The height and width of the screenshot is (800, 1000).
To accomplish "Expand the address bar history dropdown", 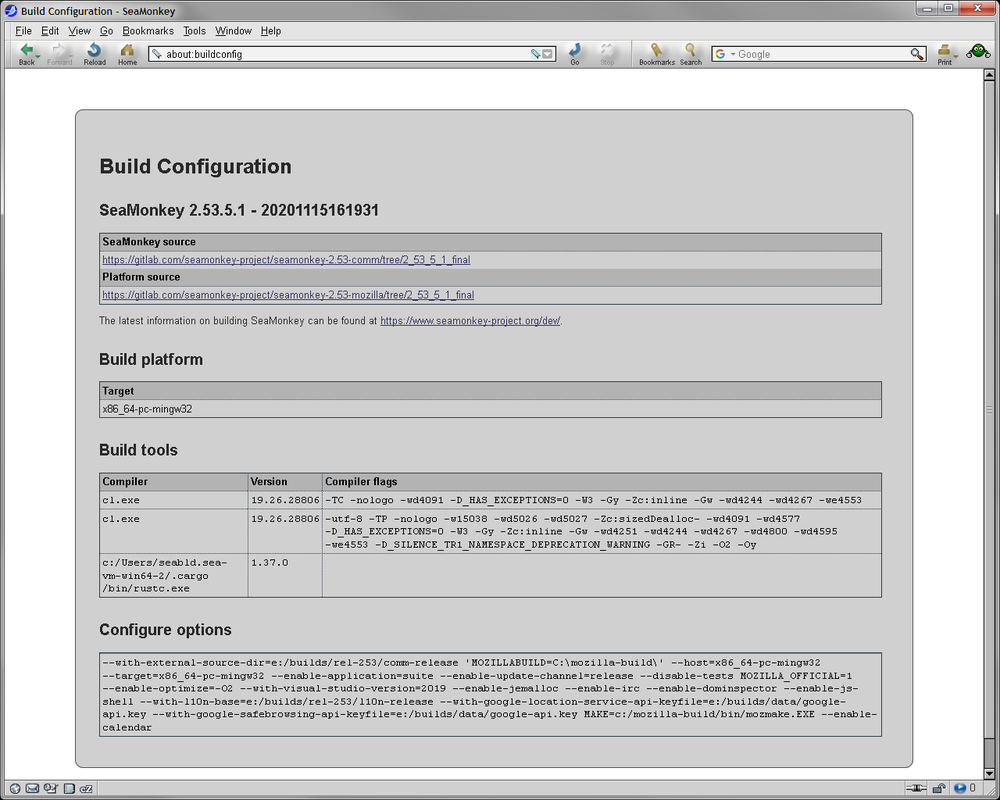I will (547, 54).
